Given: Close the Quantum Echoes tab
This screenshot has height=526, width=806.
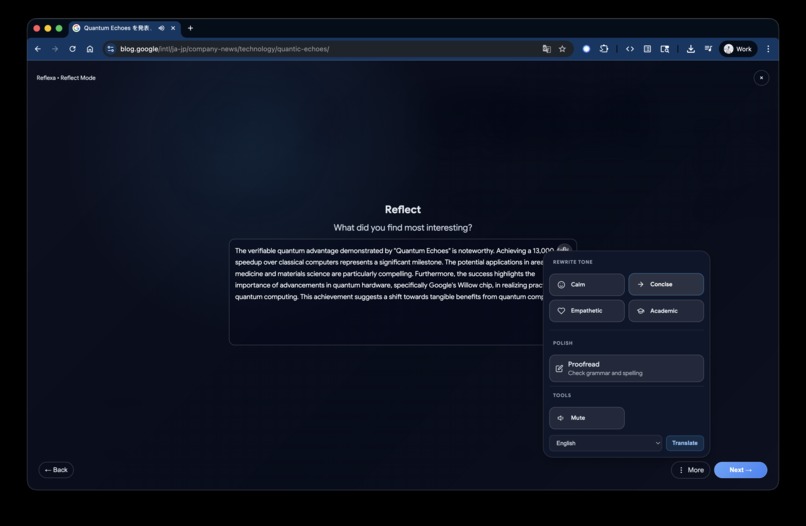Looking at the screenshot, I should coord(173,28).
